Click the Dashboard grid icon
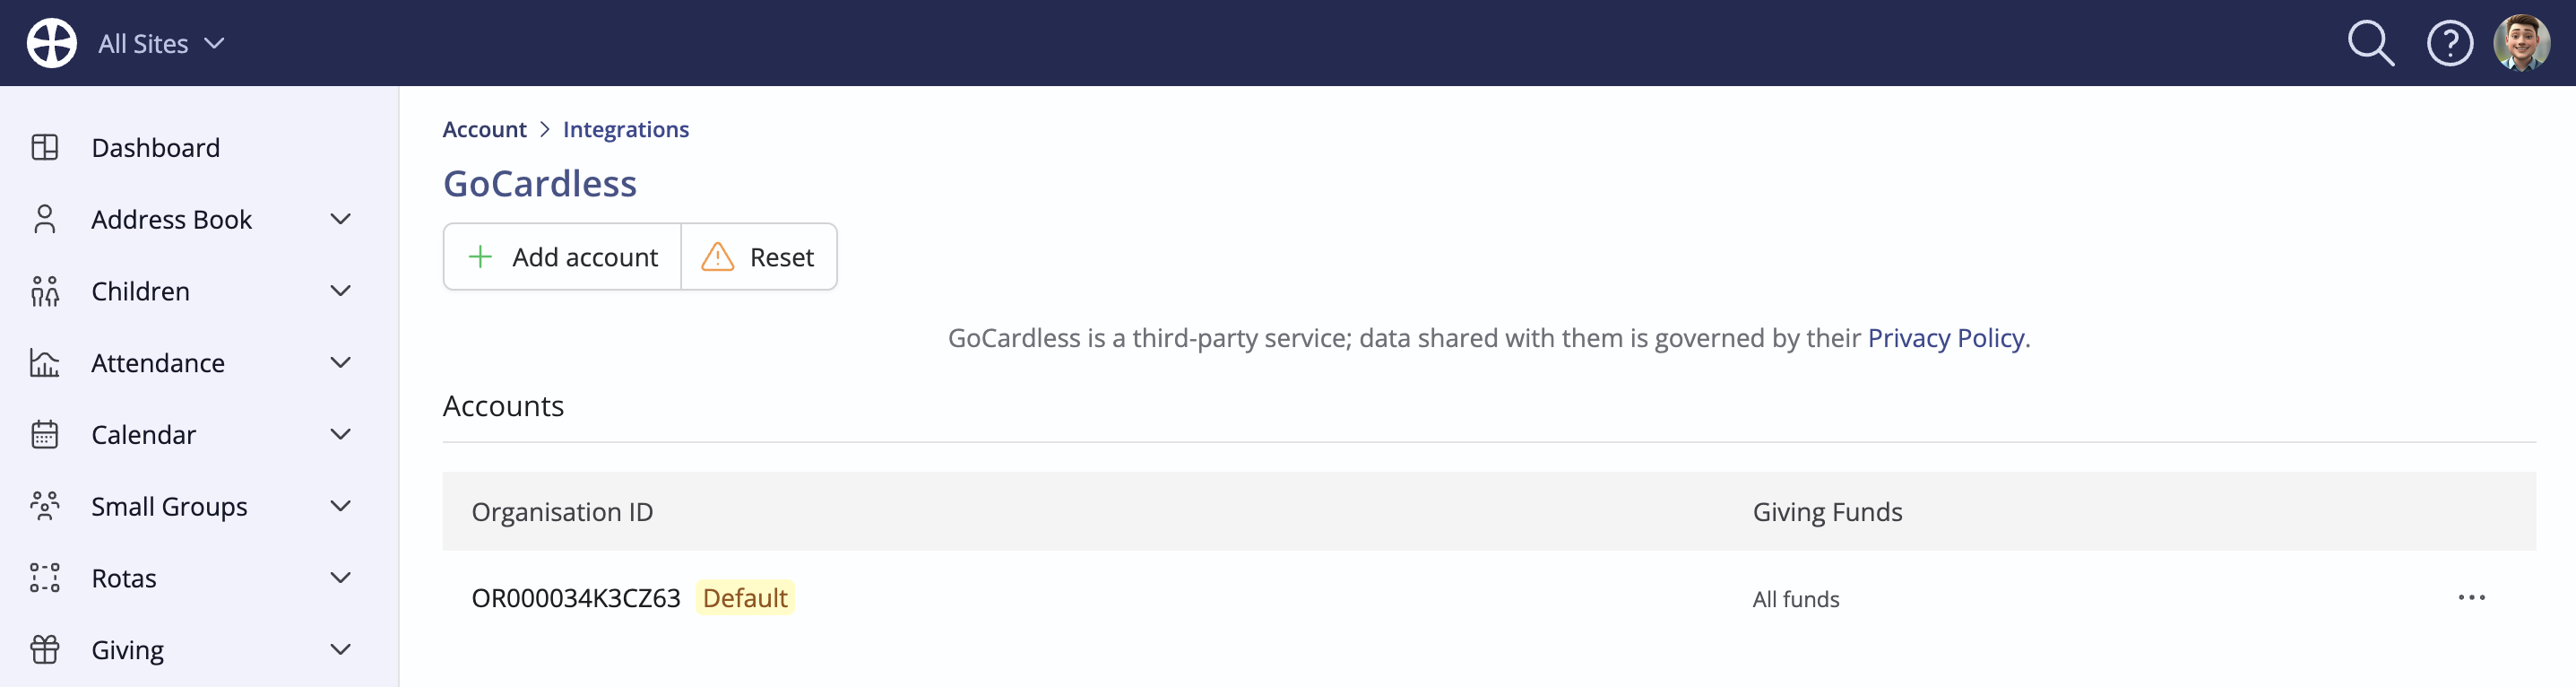Image resolution: width=2576 pixels, height=687 pixels. tap(45, 148)
